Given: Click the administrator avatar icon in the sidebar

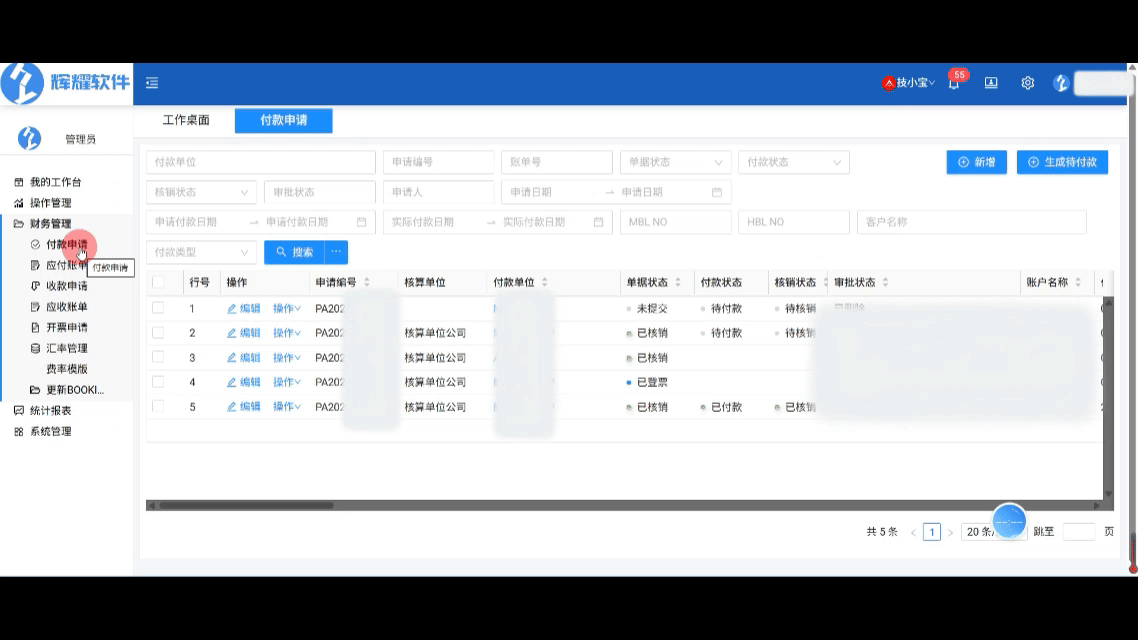Looking at the screenshot, I should [29, 138].
